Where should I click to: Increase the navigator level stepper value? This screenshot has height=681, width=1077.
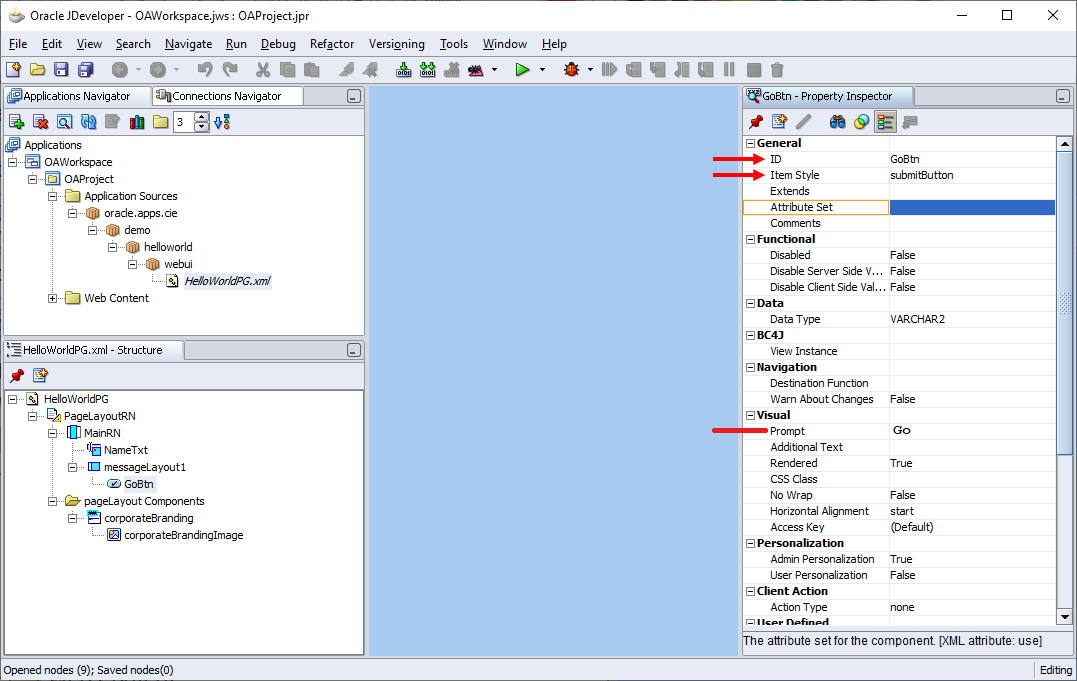[x=201, y=118]
